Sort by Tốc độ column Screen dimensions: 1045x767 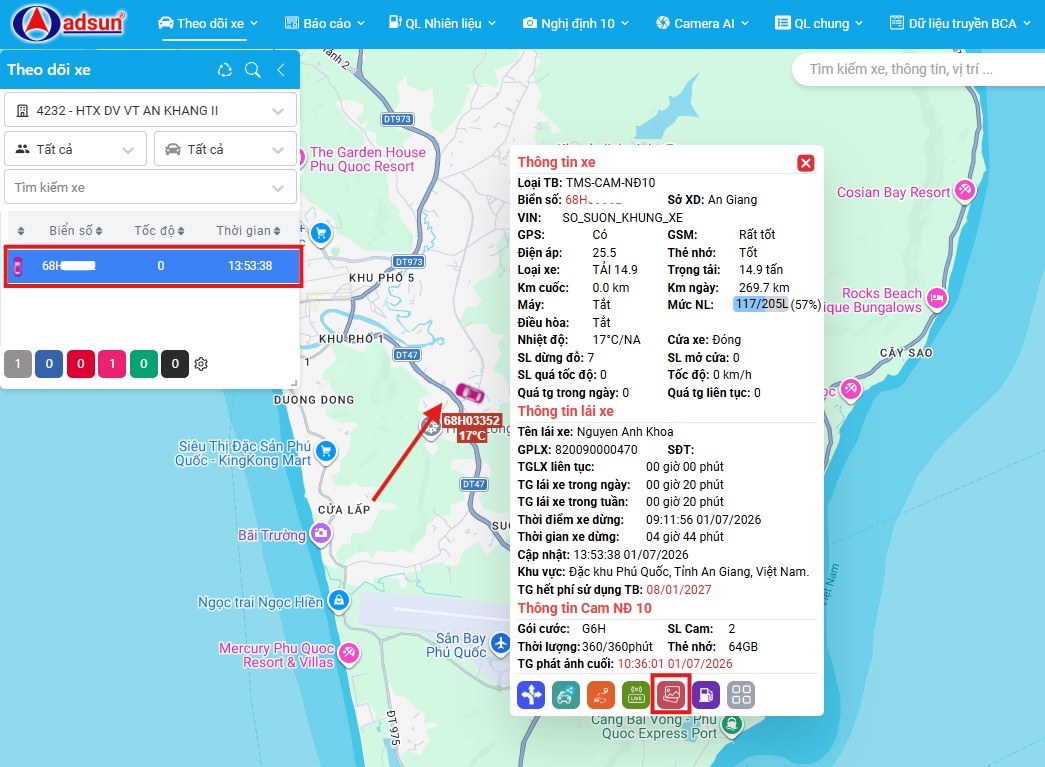click(x=159, y=231)
